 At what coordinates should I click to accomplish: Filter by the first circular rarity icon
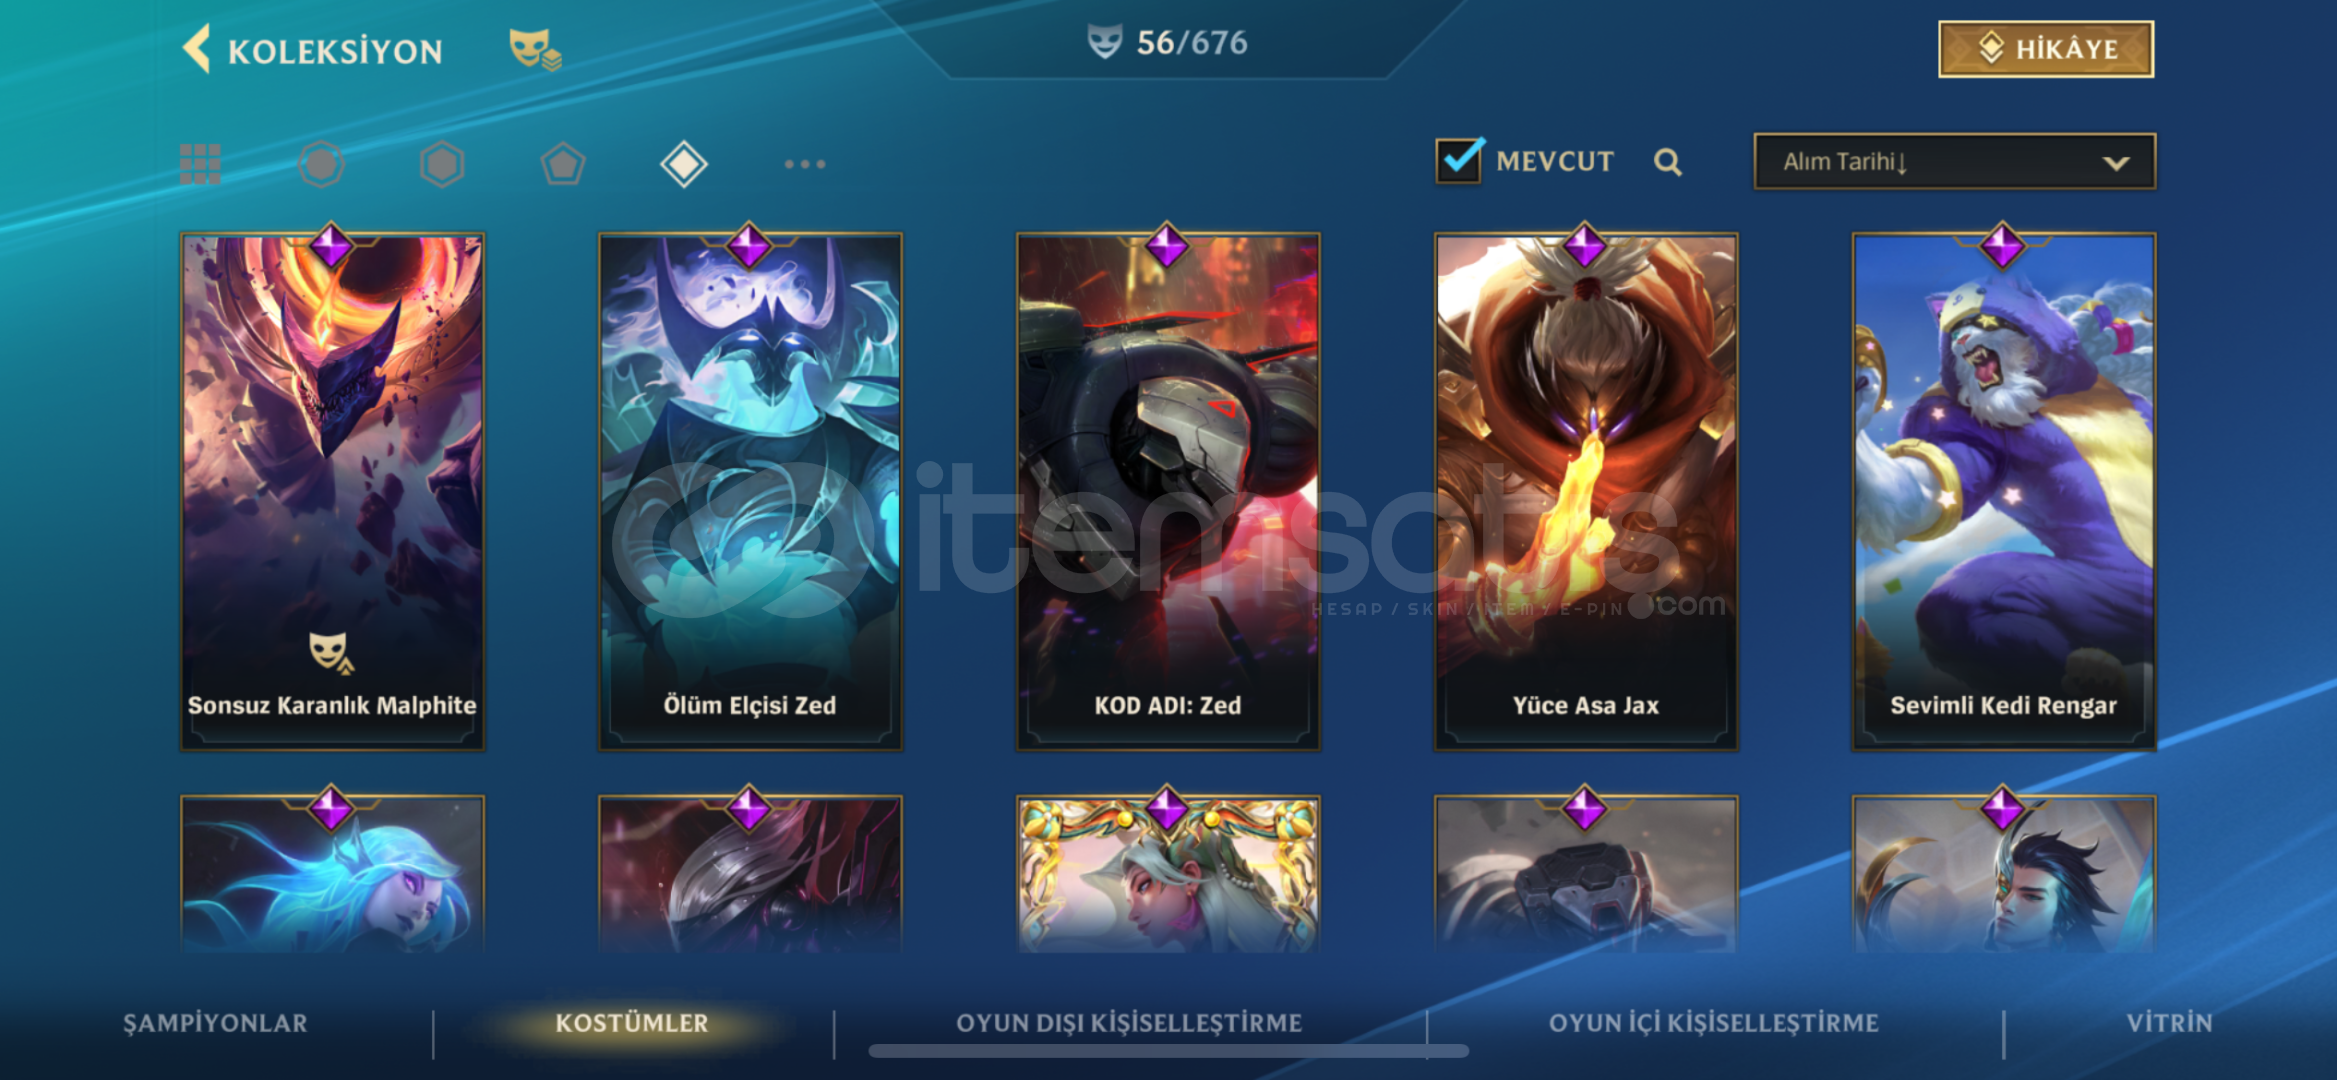[x=322, y=163]
